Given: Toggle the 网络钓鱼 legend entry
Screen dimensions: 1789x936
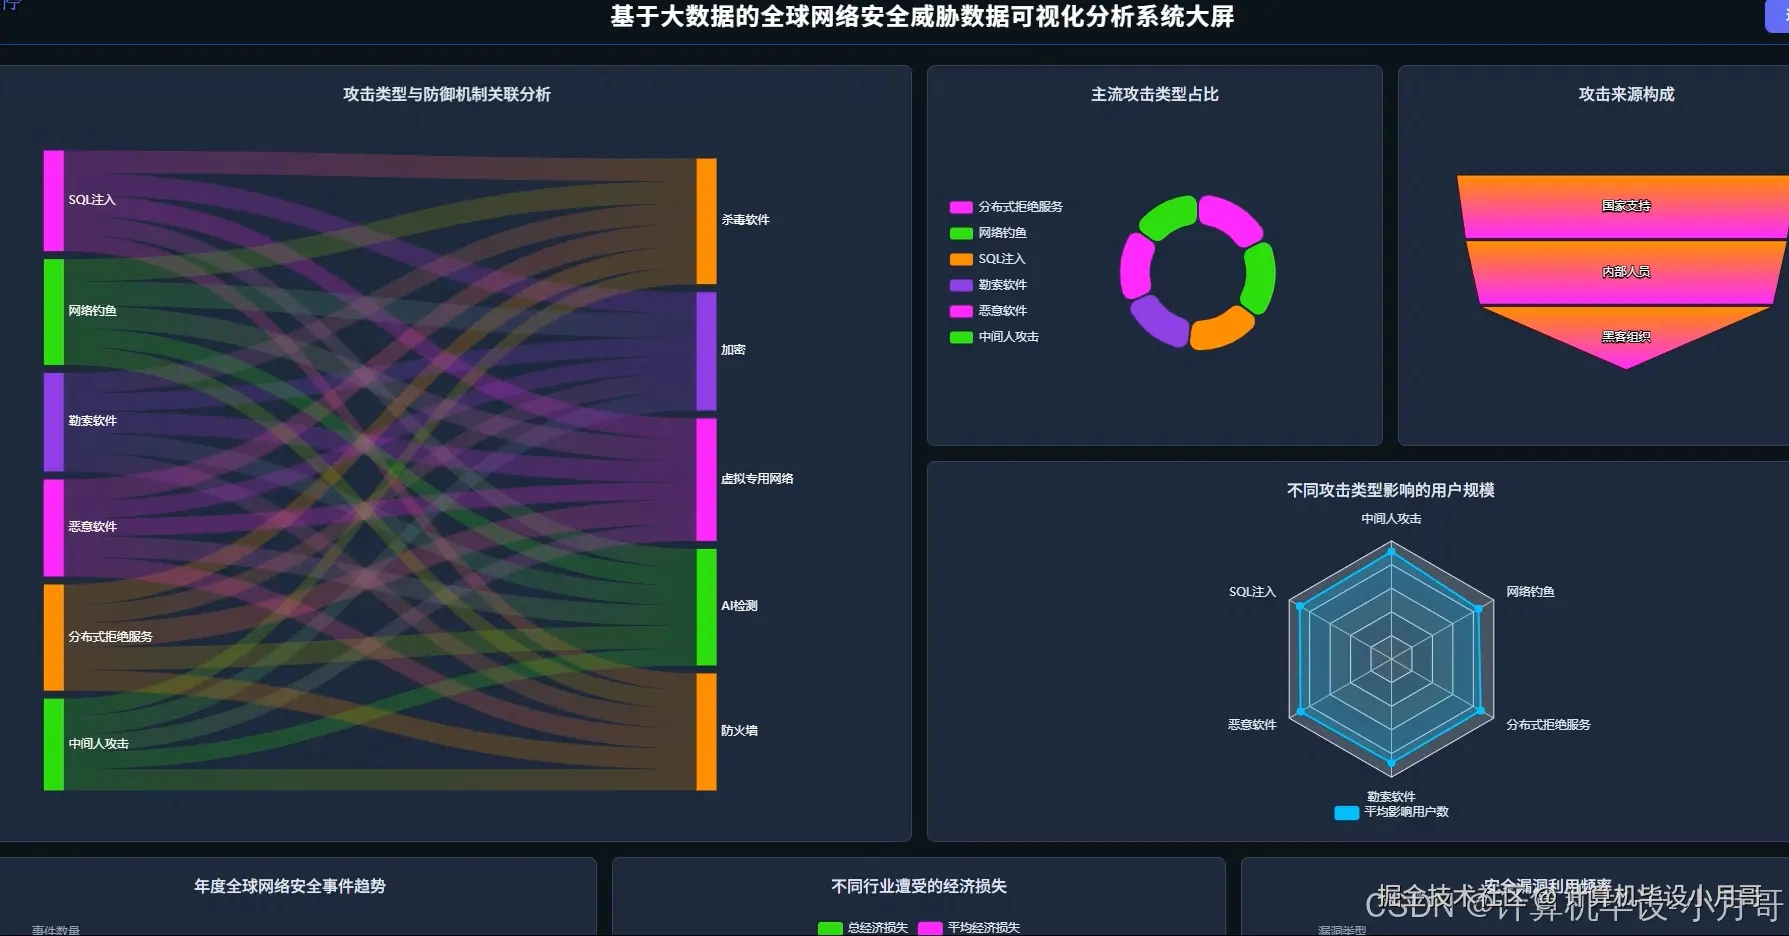Looking at the screenshot, I should pyautogui.click(x=1003, y=232).
